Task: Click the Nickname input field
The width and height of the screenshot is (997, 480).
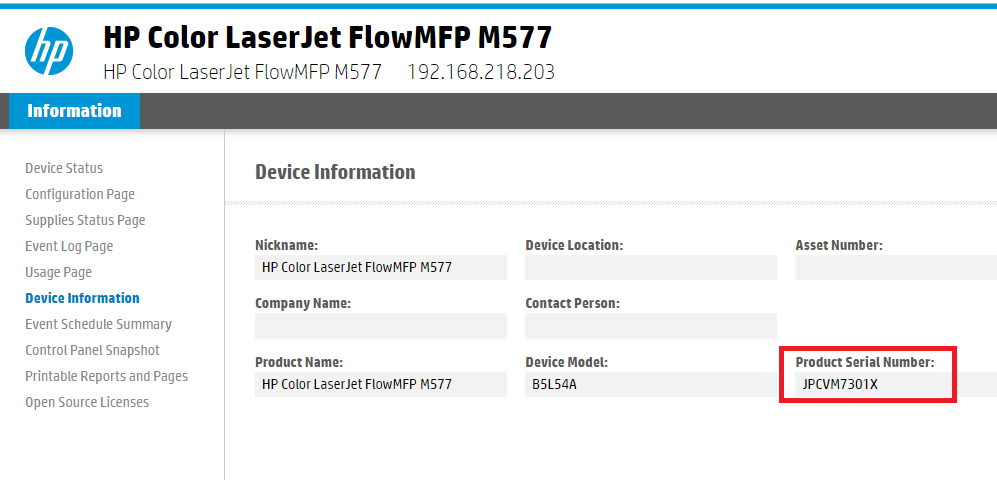Action: click(x=380, y=268)
